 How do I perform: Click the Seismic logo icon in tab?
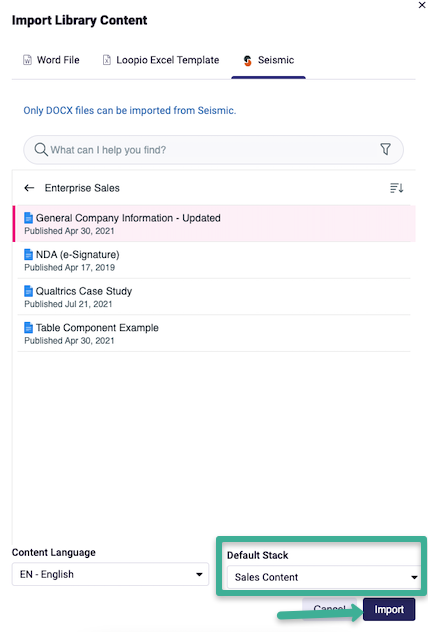(247, 60)
